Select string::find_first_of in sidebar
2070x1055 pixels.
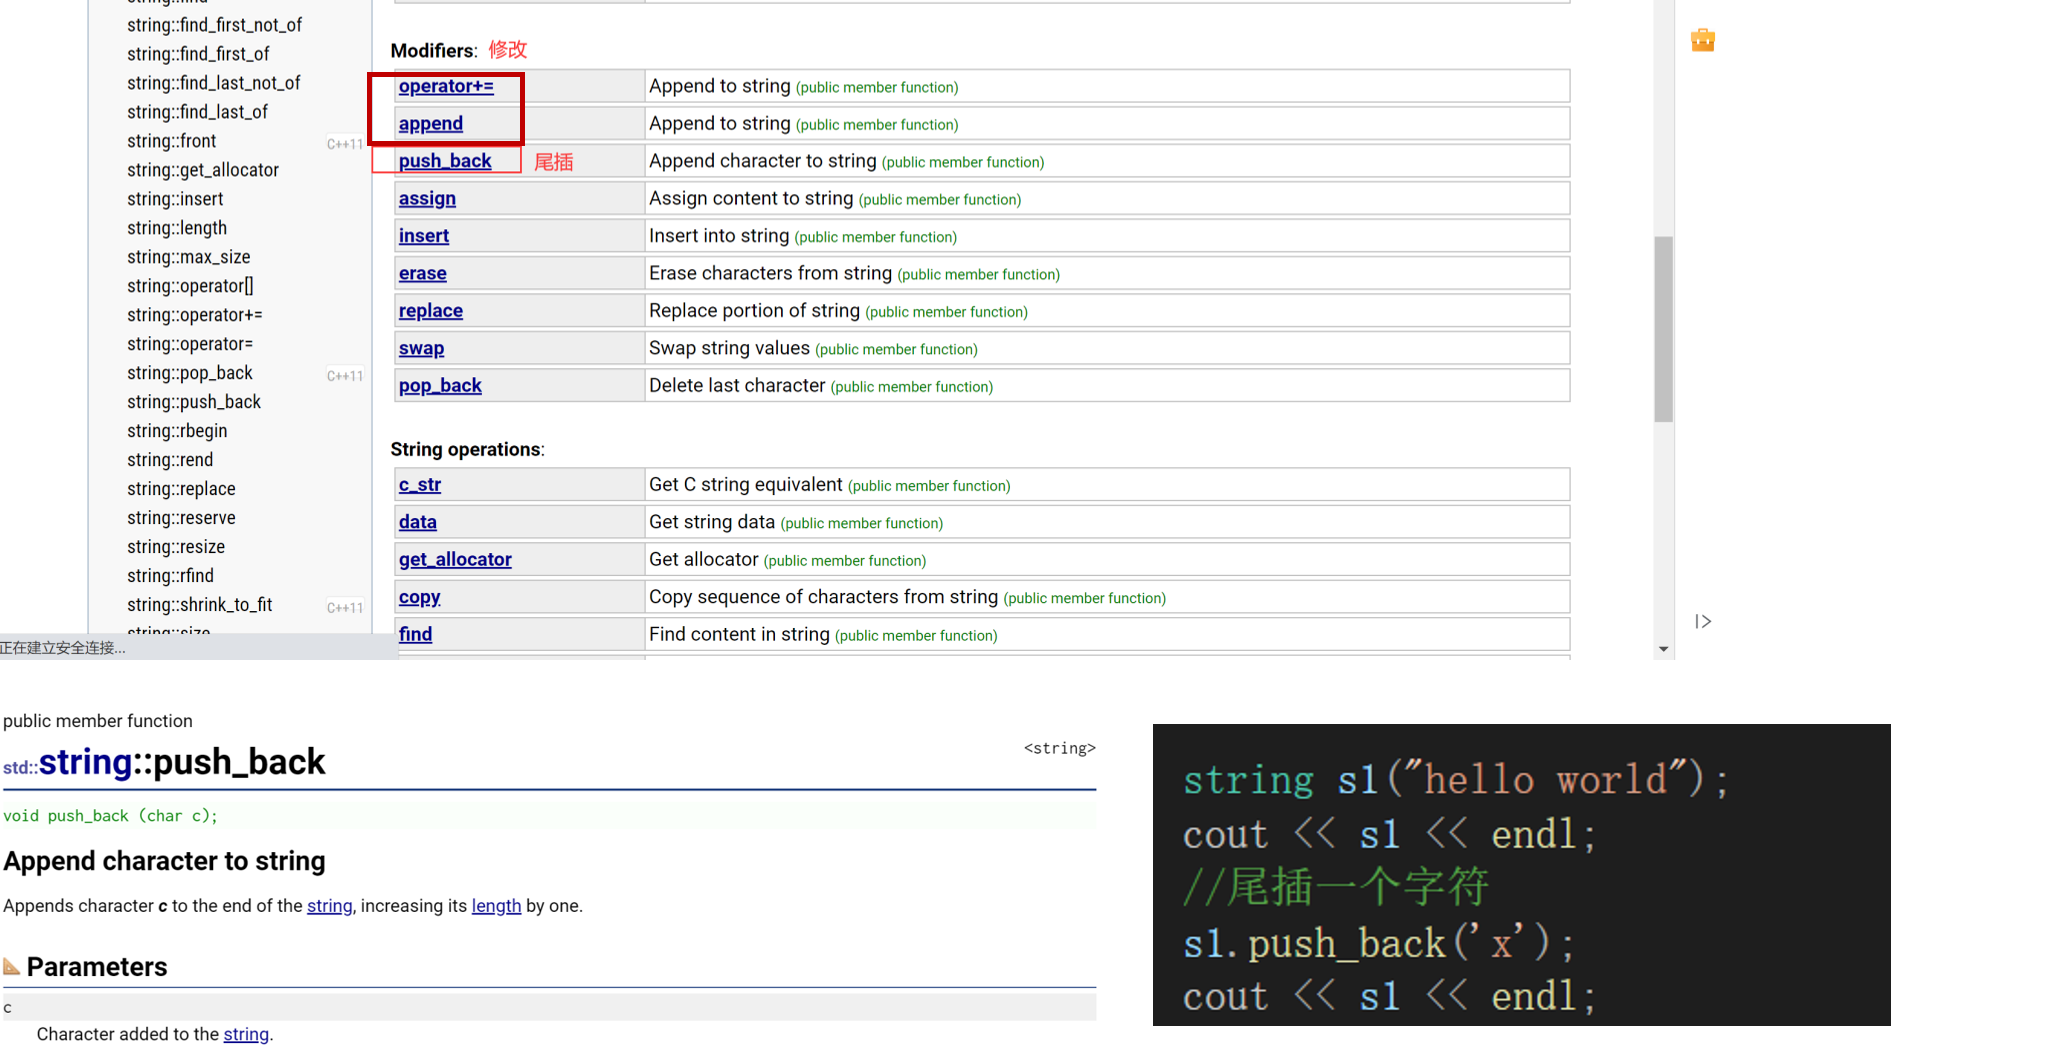pos(198,54)
